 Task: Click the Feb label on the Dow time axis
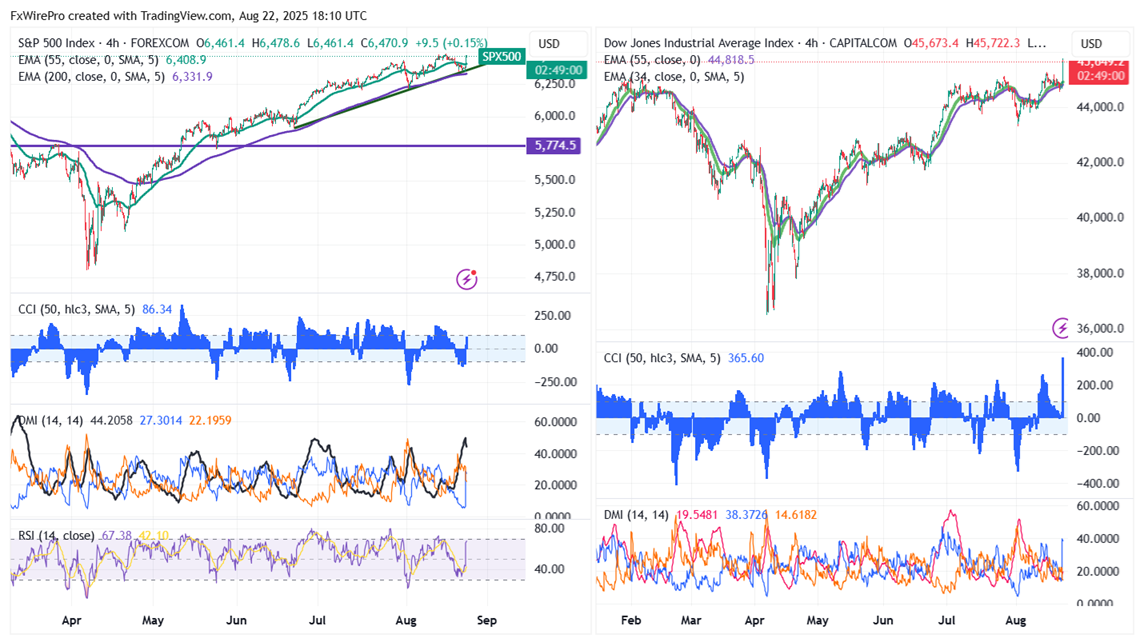pos(631,620)
